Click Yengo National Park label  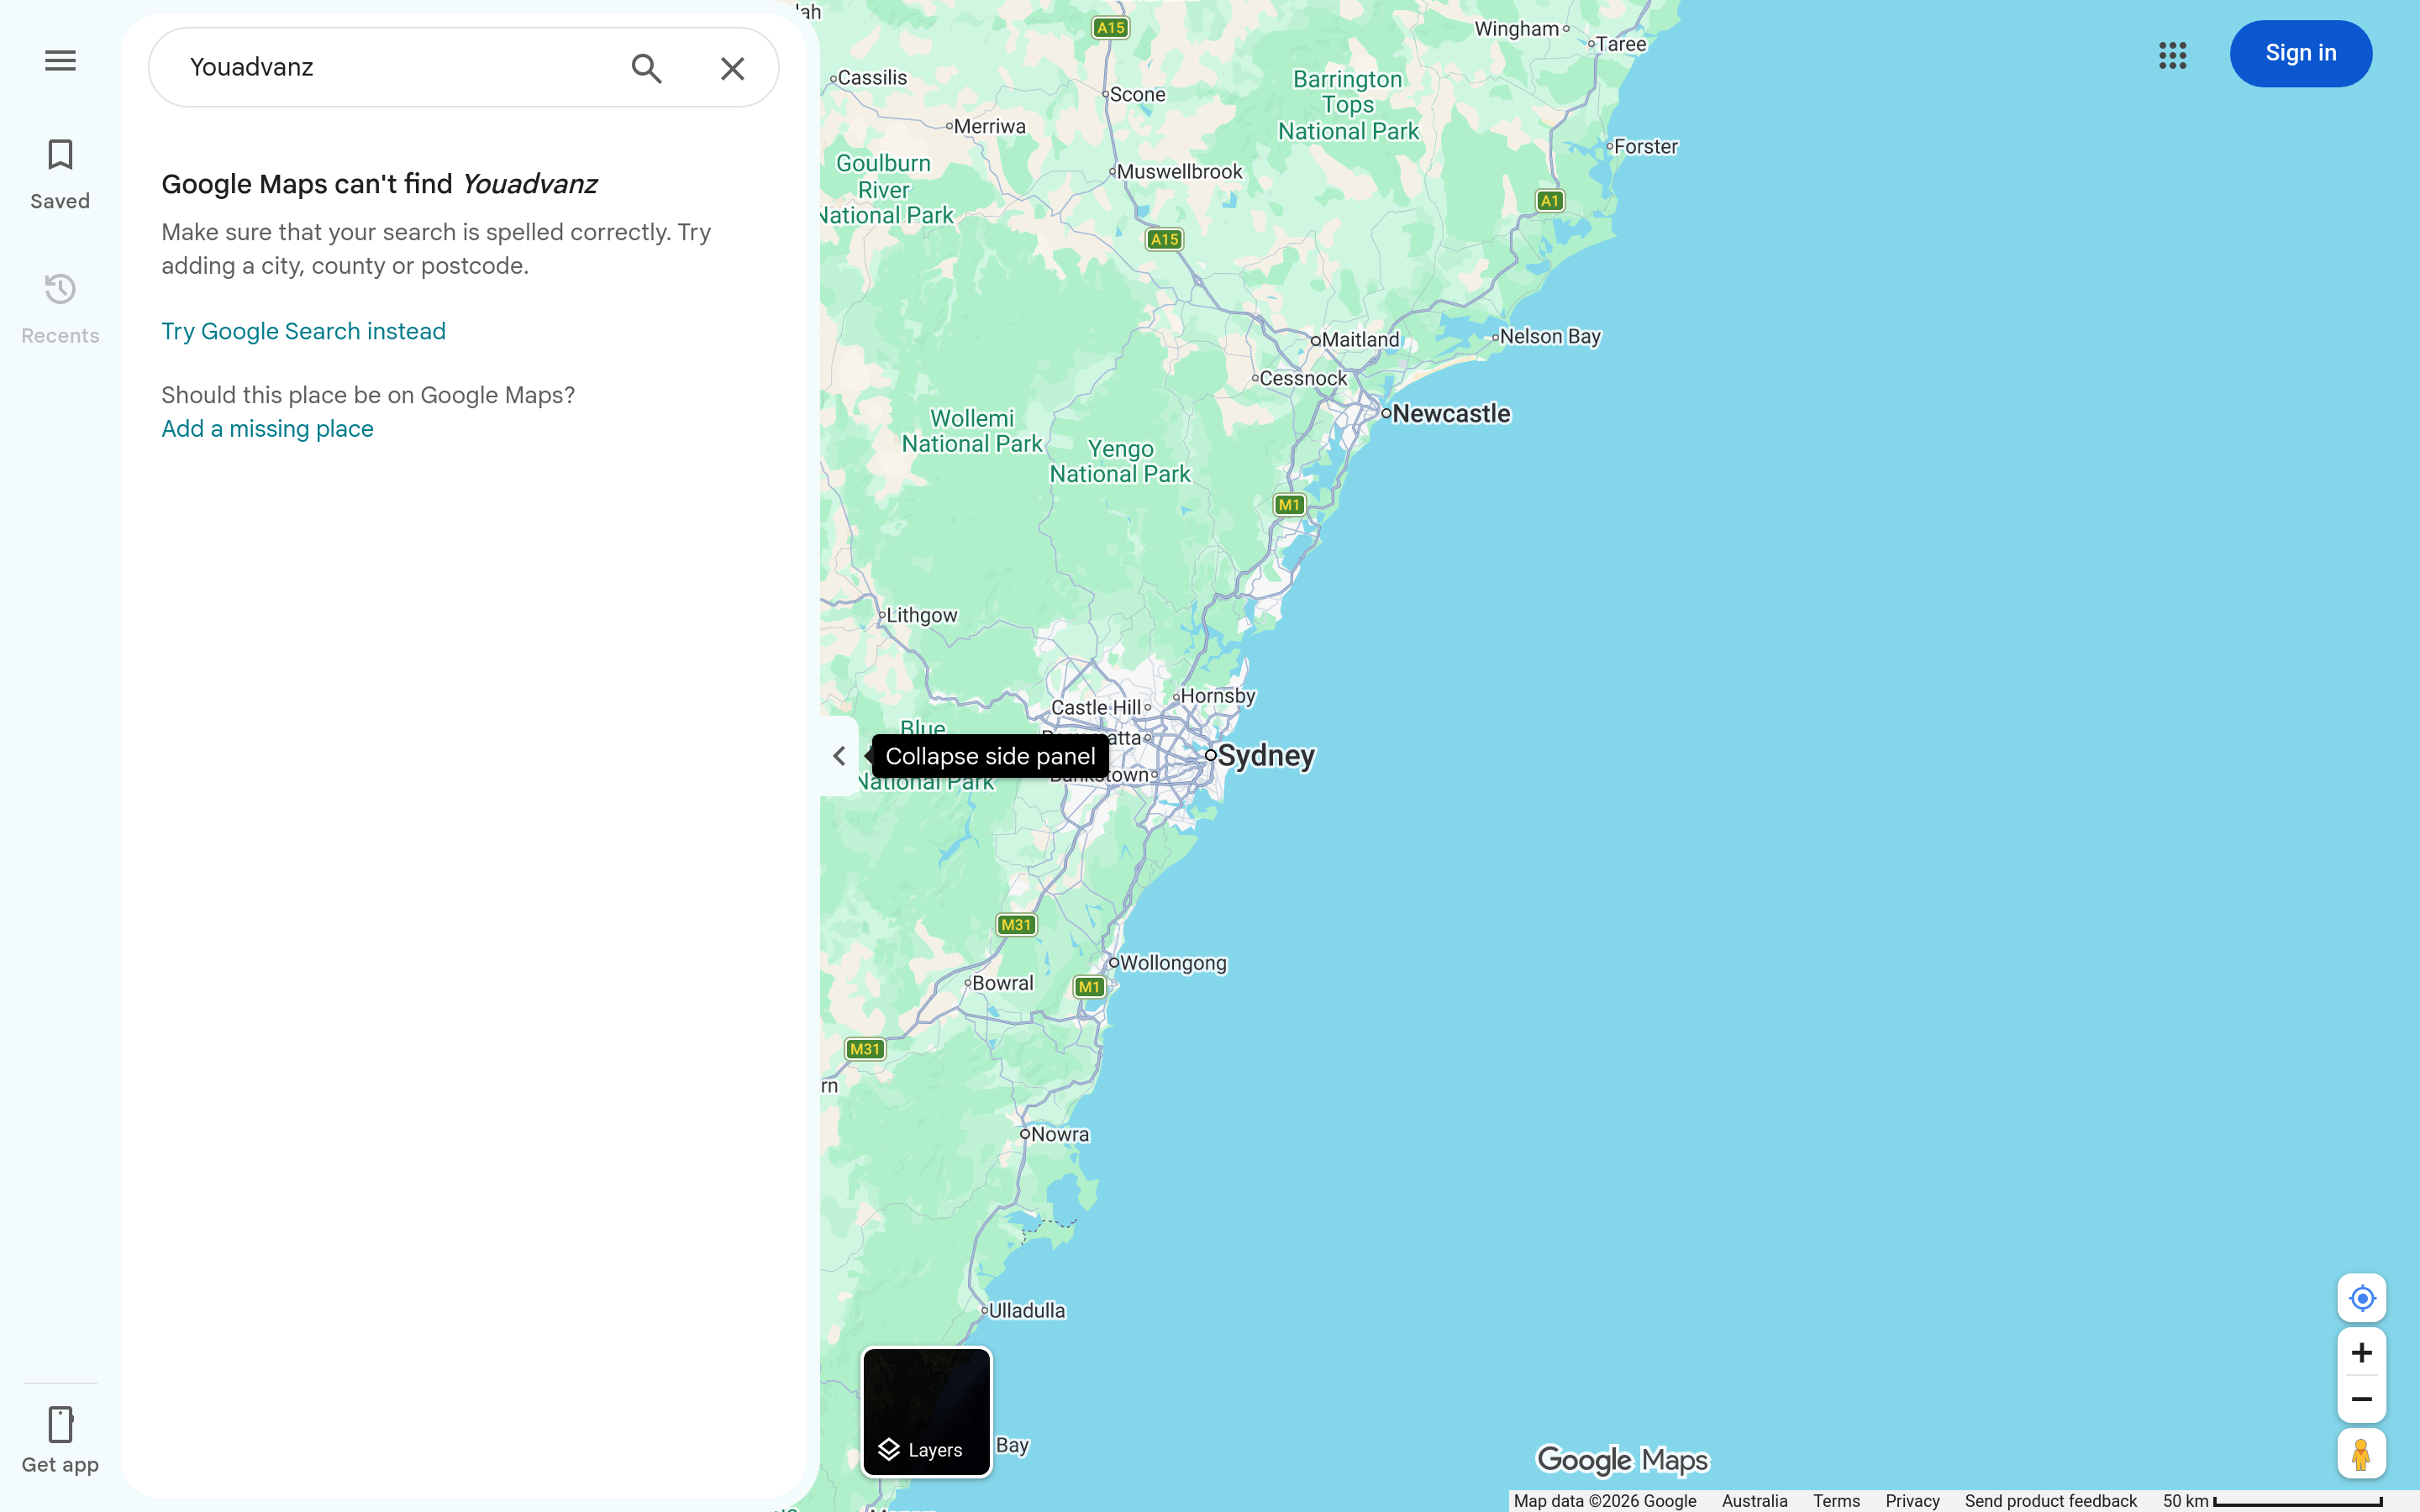click(x=1120, y=462)
